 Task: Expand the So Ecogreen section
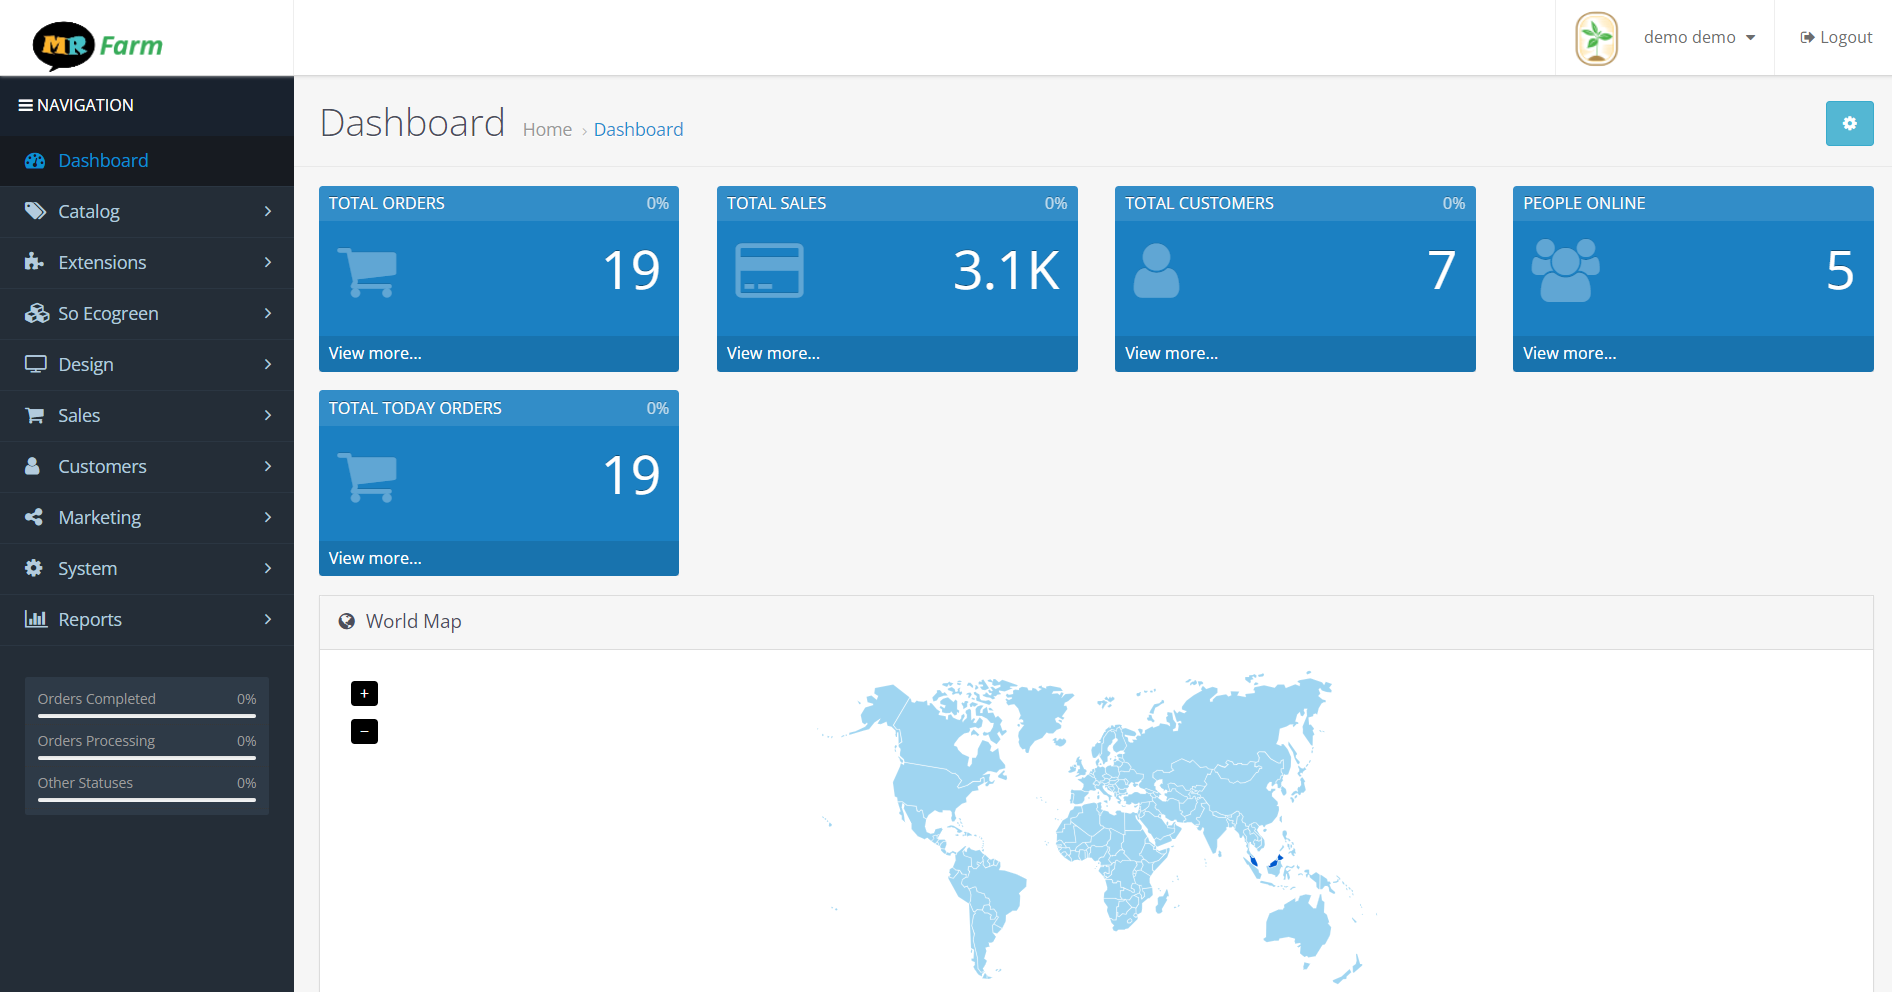click(x=147, y=314)
